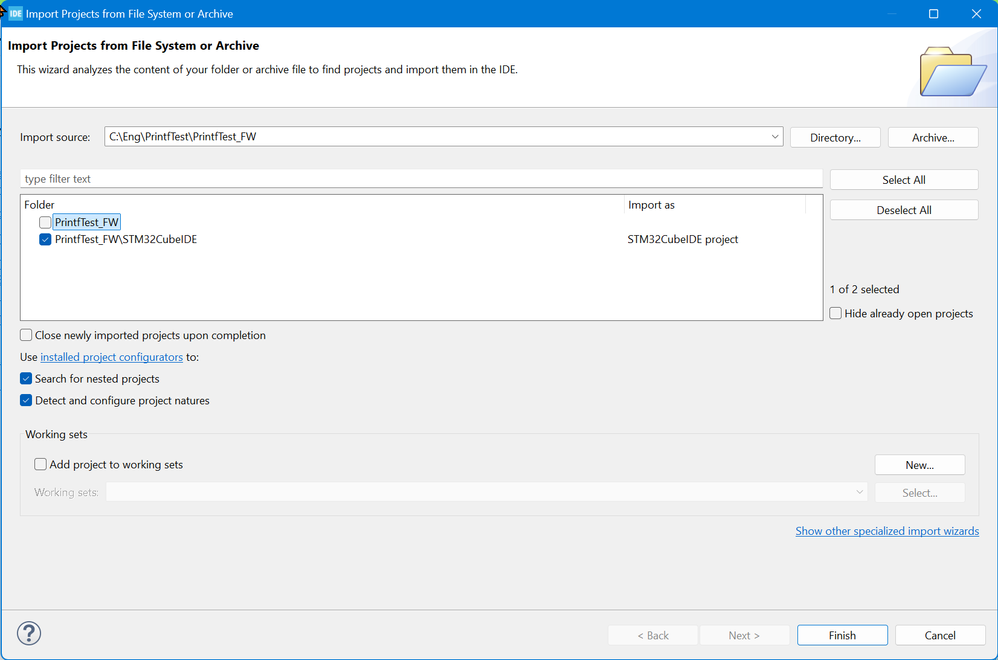The height and width of the screenshot is (660, 998).
Task: Click the Archive... button
Action: [933, 137]
